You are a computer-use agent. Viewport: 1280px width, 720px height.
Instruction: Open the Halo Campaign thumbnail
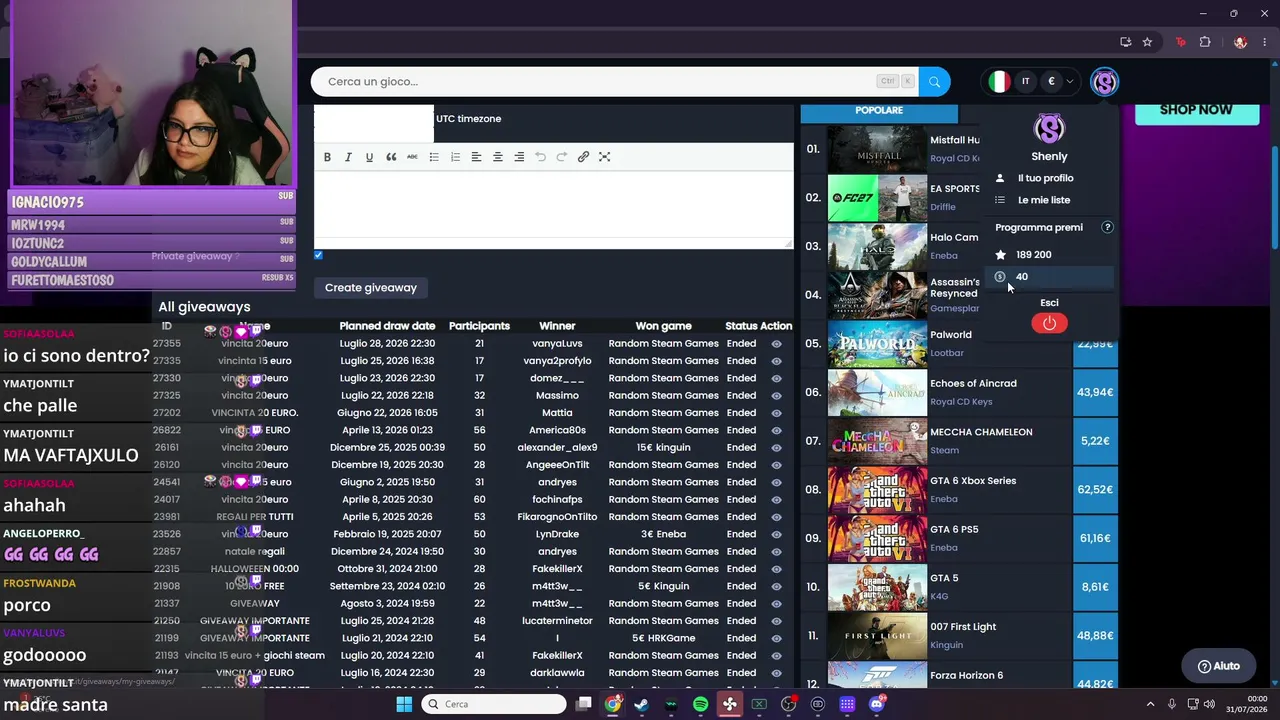click(877, 246)
